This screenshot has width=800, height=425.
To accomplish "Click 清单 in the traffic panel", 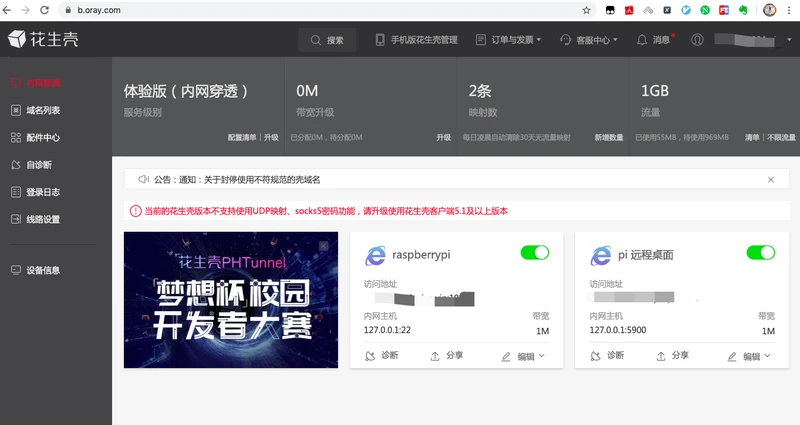I will (x=752, y=137).
